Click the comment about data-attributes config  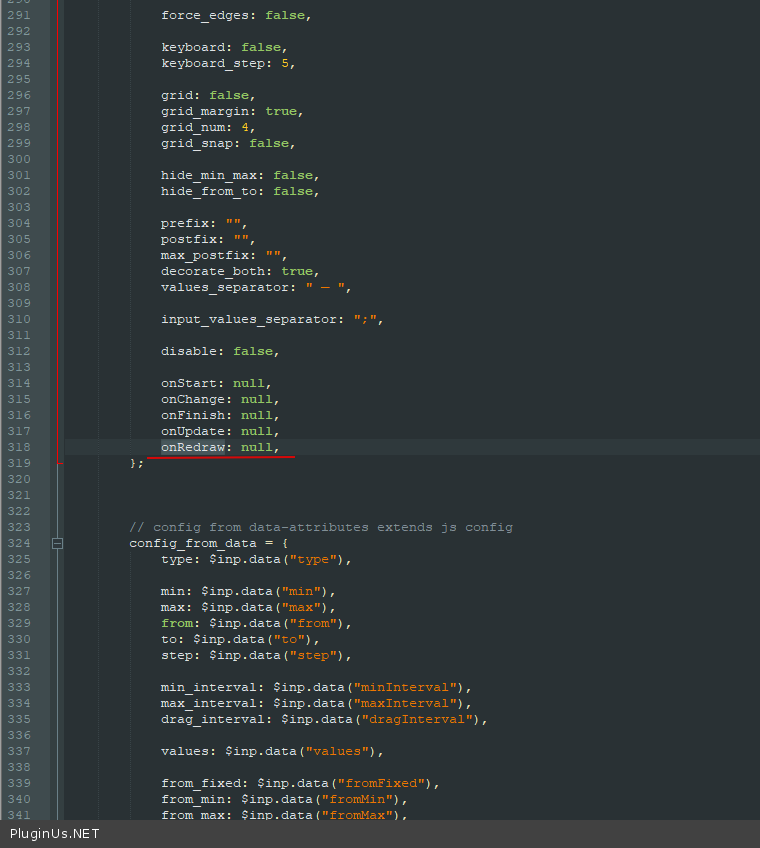(320, 527)
